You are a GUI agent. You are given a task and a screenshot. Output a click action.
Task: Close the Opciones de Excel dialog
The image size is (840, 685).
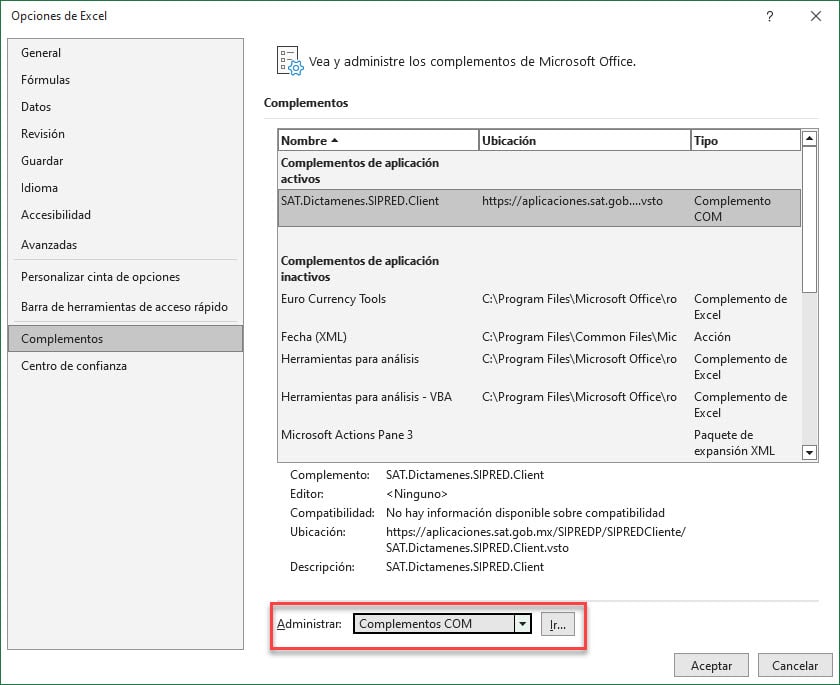[x=816, y=16]
